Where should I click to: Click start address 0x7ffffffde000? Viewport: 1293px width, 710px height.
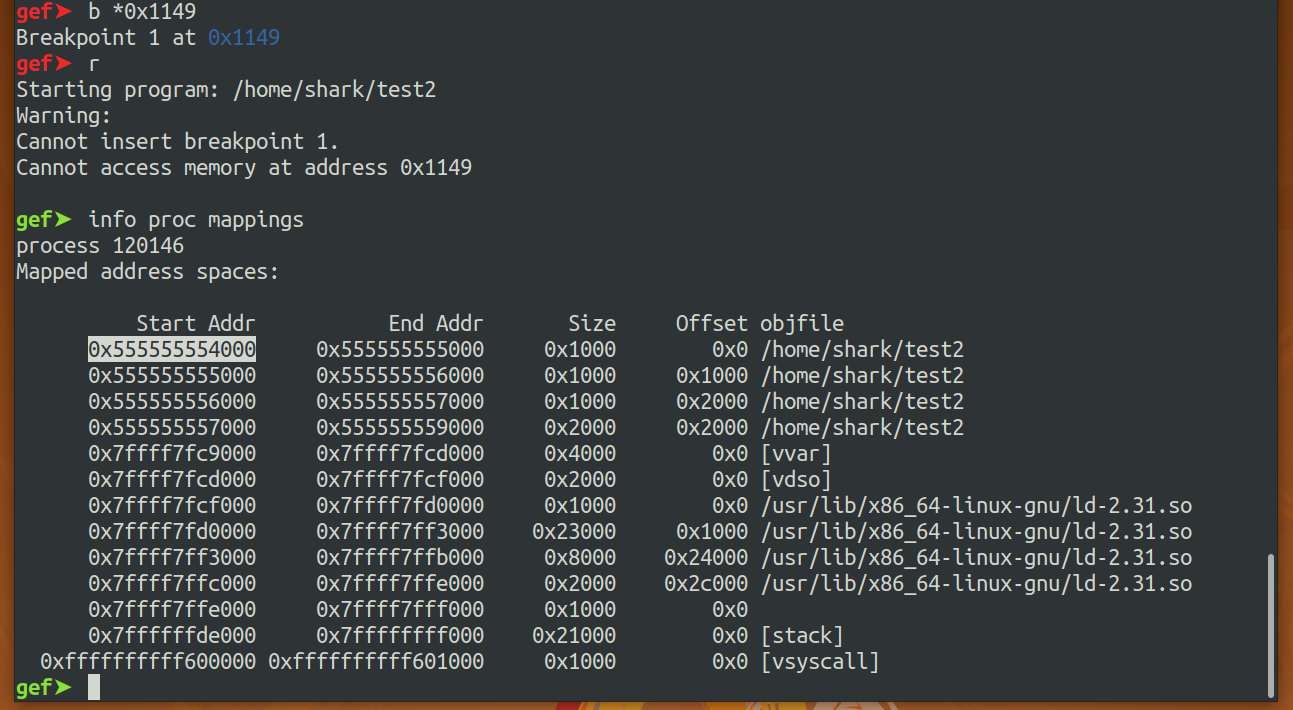pos(172,636)
